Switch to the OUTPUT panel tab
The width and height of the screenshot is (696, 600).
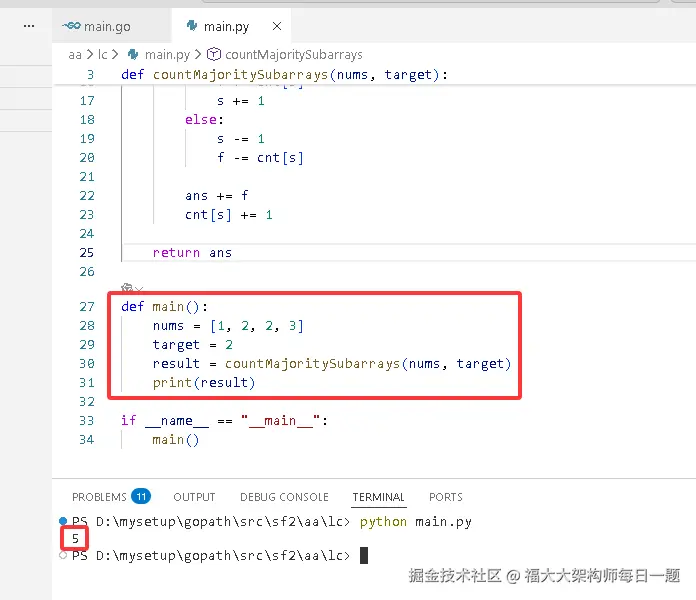point(194,497)
